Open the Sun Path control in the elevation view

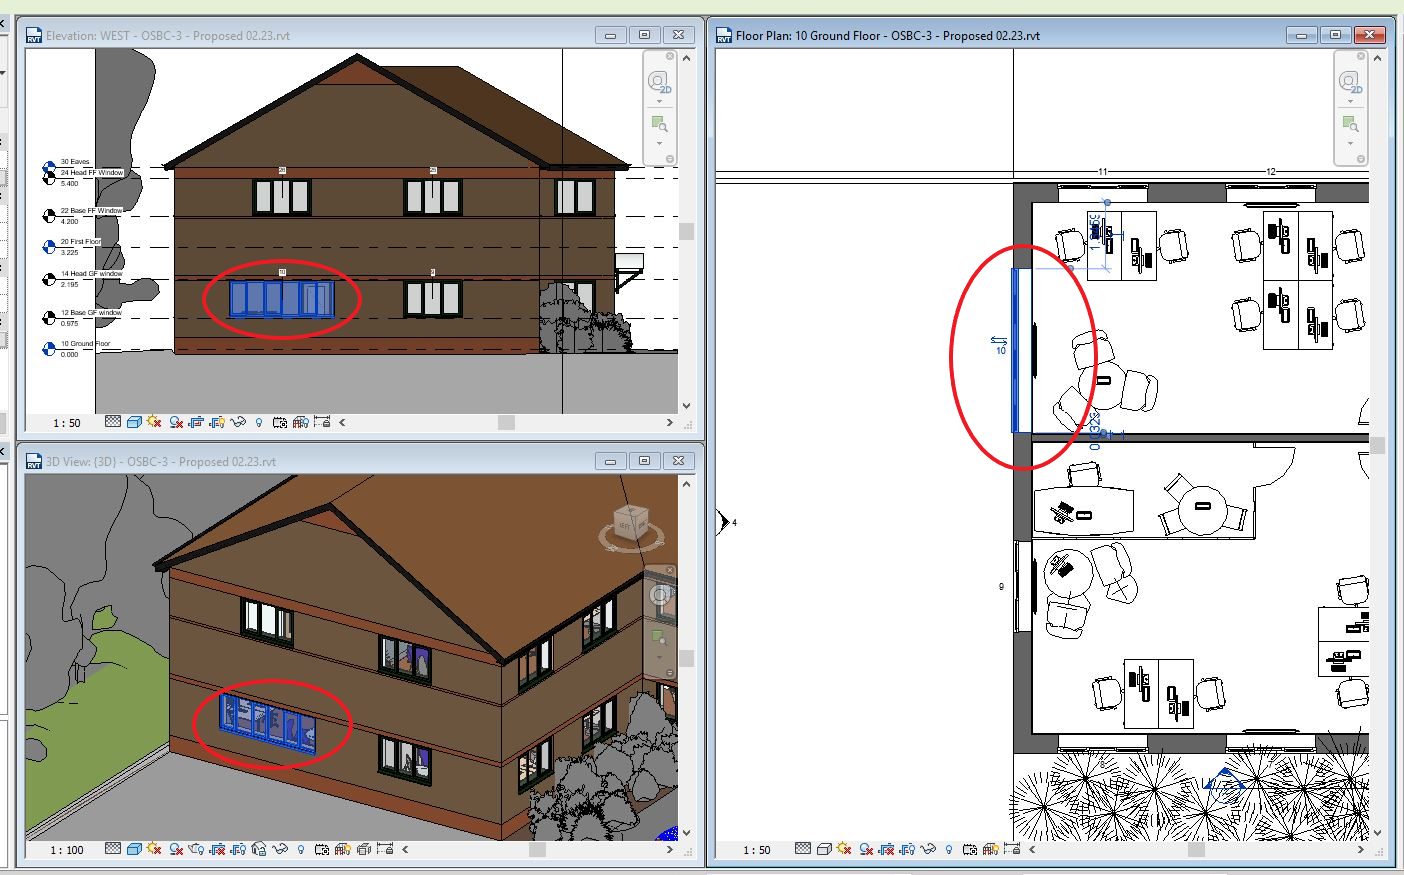click(x=152, y=421)
